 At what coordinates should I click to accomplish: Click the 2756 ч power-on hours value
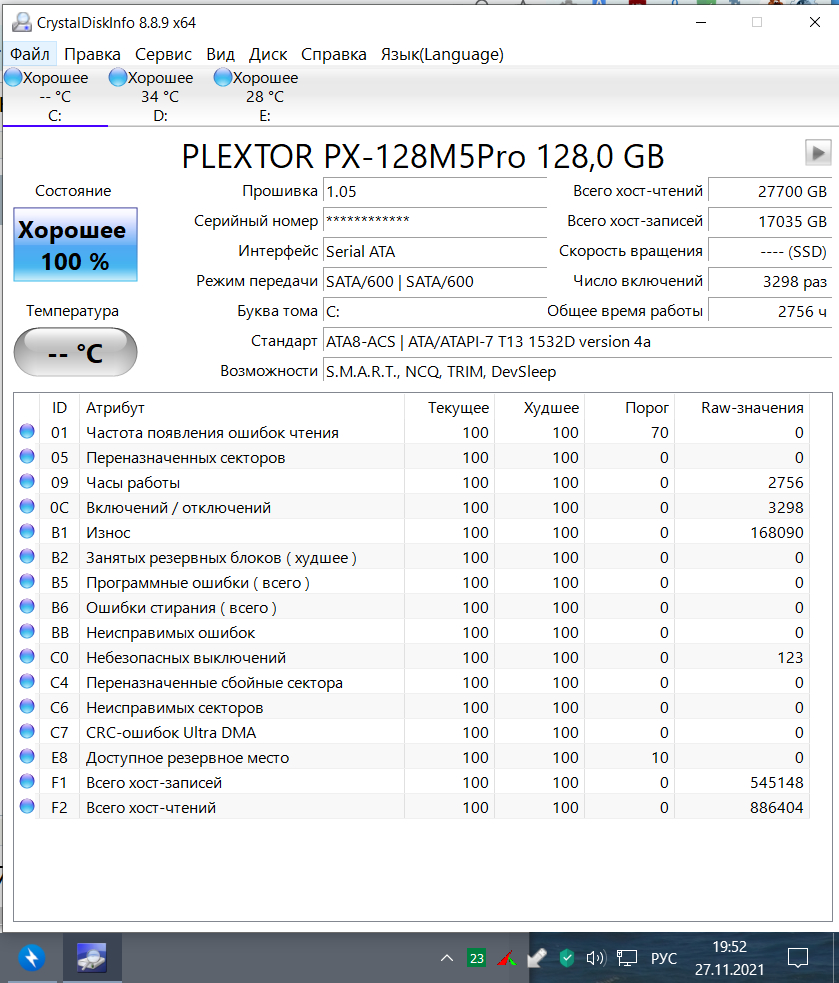coord(769,312)
